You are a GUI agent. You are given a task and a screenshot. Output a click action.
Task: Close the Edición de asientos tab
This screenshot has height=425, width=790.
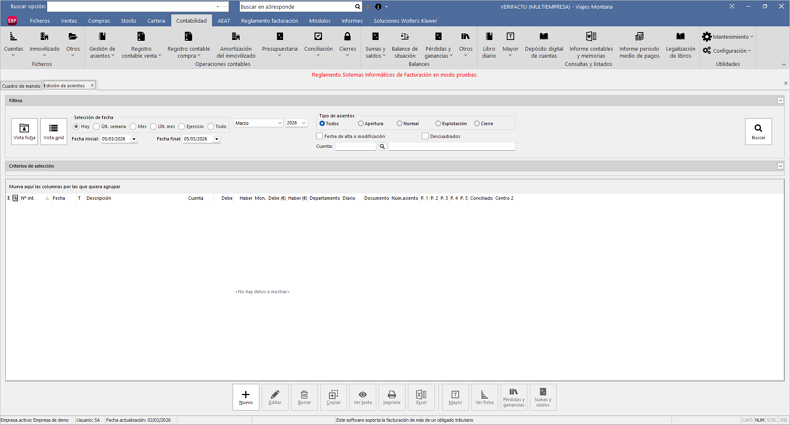click(92, 86)
